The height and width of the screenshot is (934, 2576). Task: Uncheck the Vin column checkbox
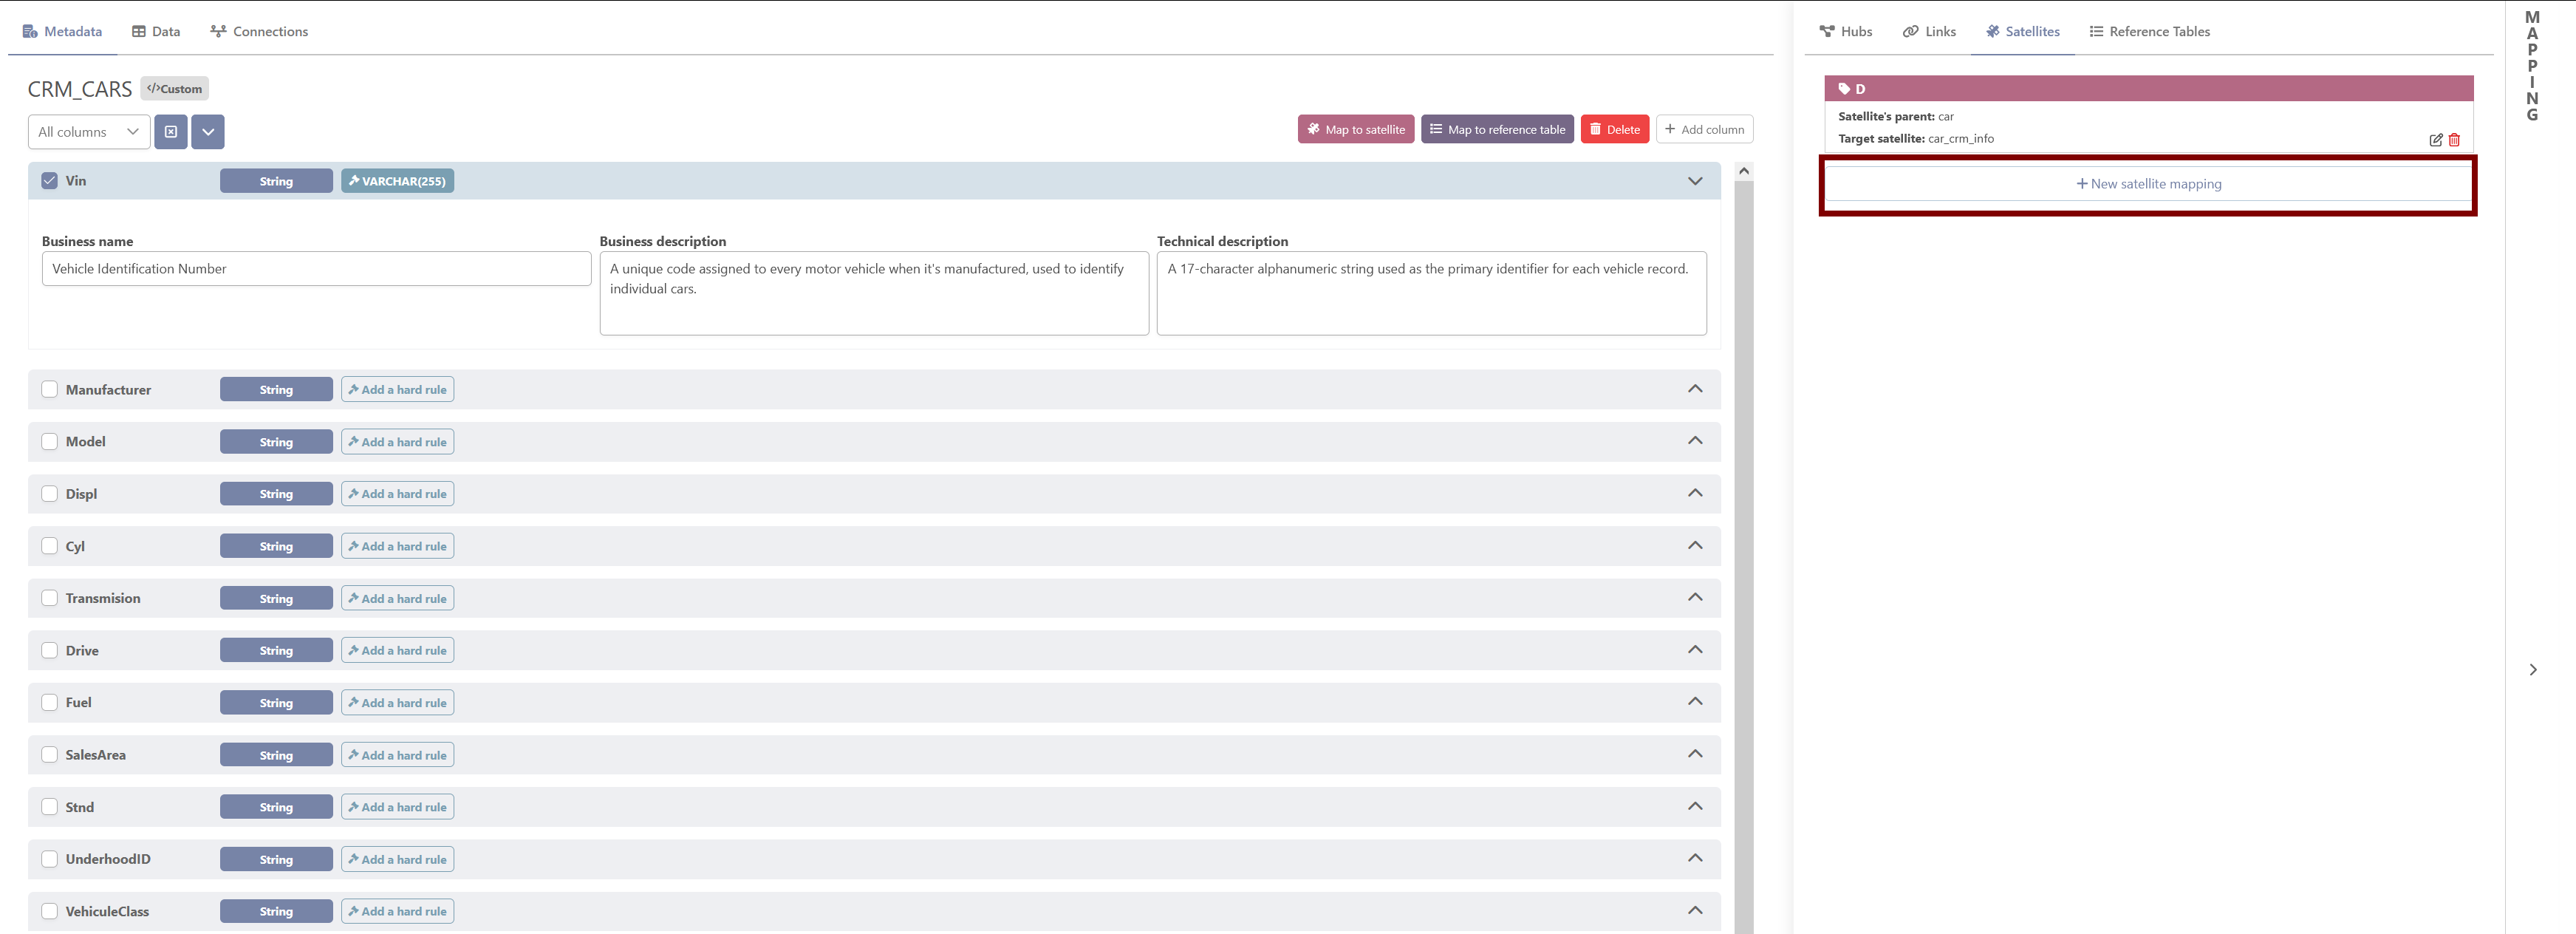50,181
